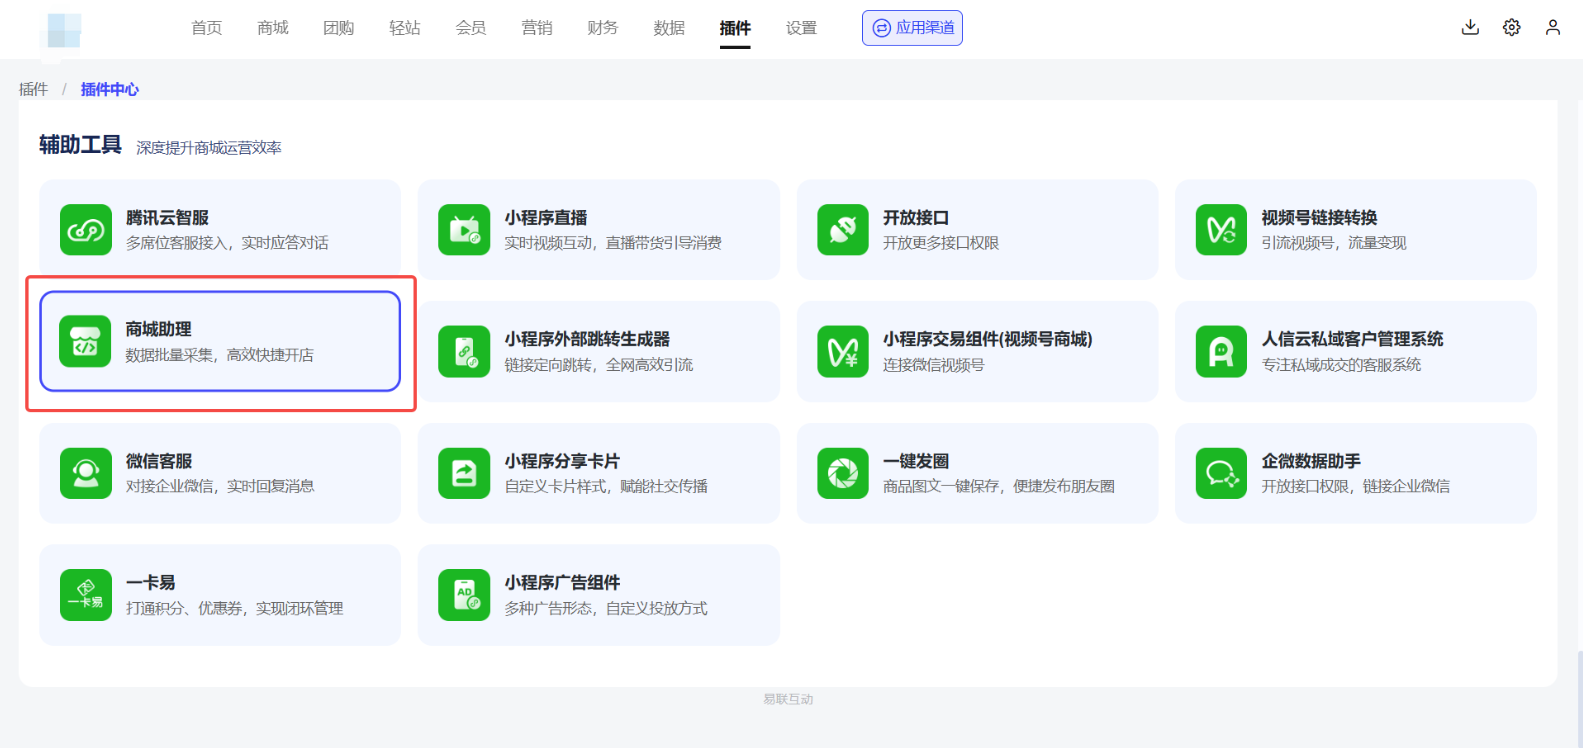Open the 小程序直播 live stream icon

coord(464,230)
